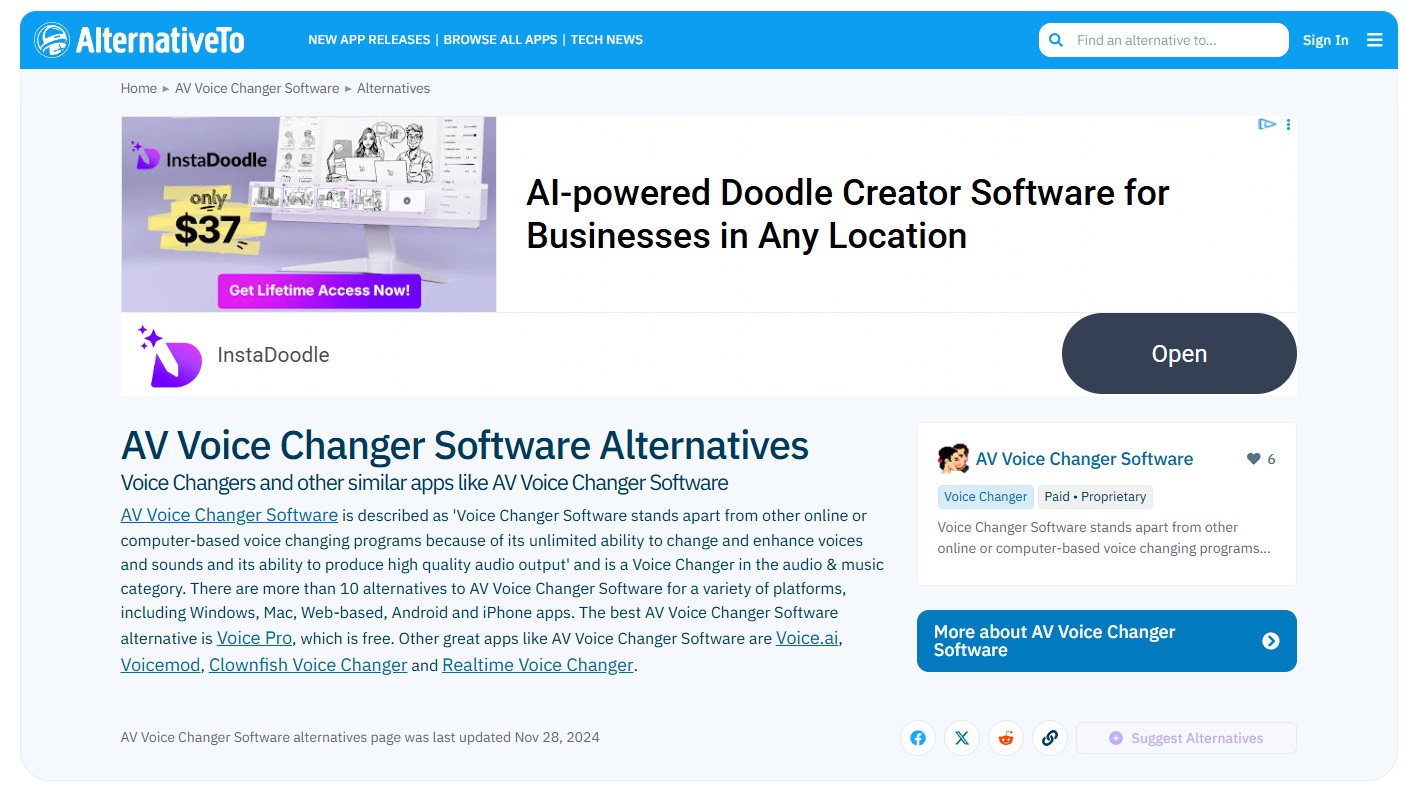The image size is (1419, 790).
Task: Click the AV Voice Changer app icon
Action: click(x=954, y=459)
